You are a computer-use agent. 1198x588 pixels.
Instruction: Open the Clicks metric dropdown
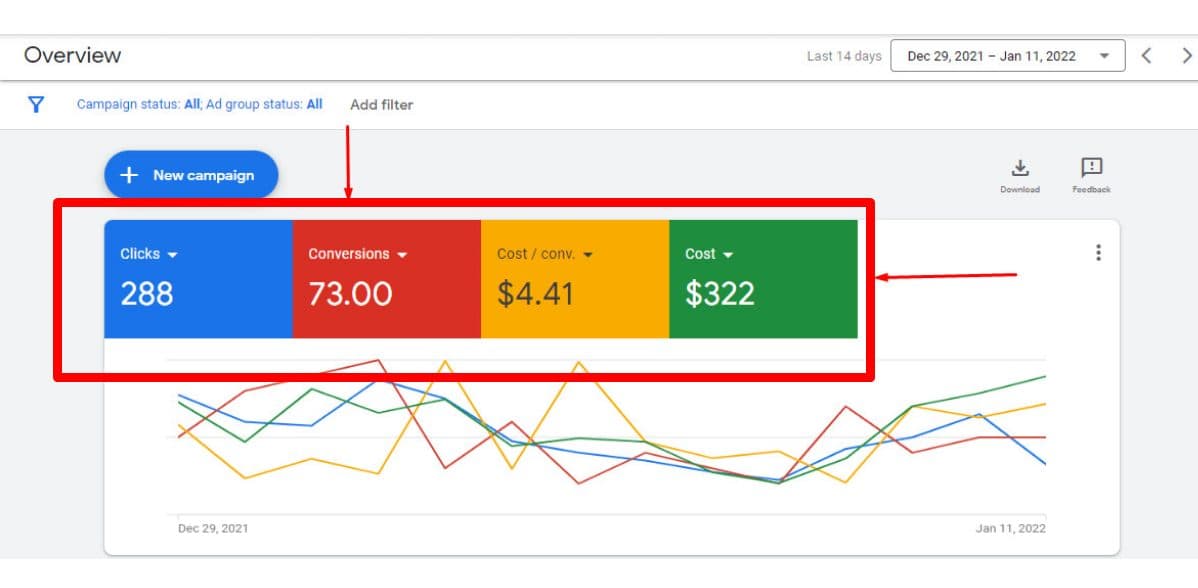coord(149,254)
